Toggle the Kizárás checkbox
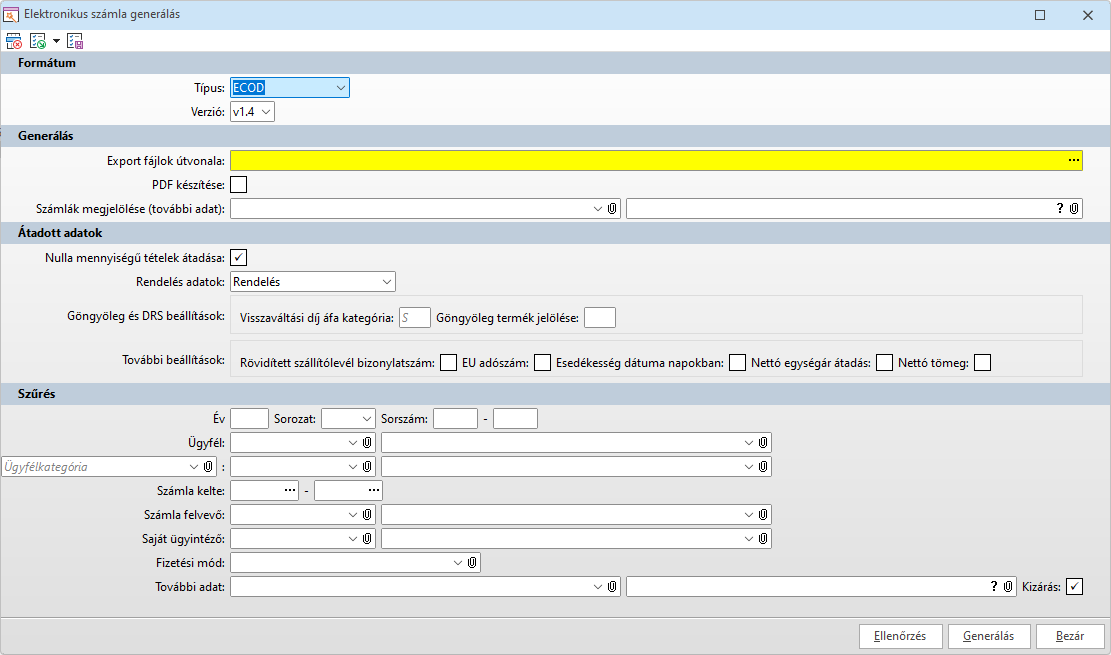Viewport: 1111px width, 655px height. (x=1074, y=587)
